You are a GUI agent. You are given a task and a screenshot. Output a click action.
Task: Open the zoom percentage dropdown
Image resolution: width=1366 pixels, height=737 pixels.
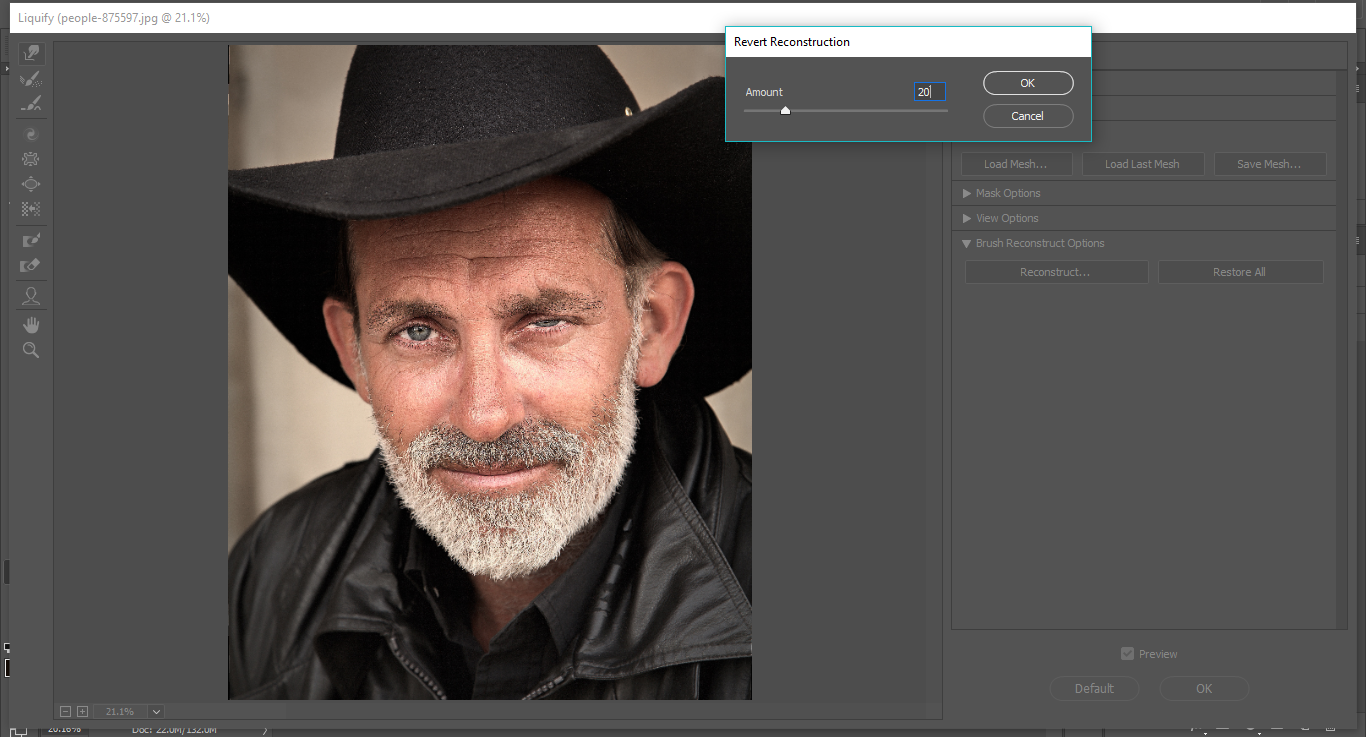pos(156,711)
